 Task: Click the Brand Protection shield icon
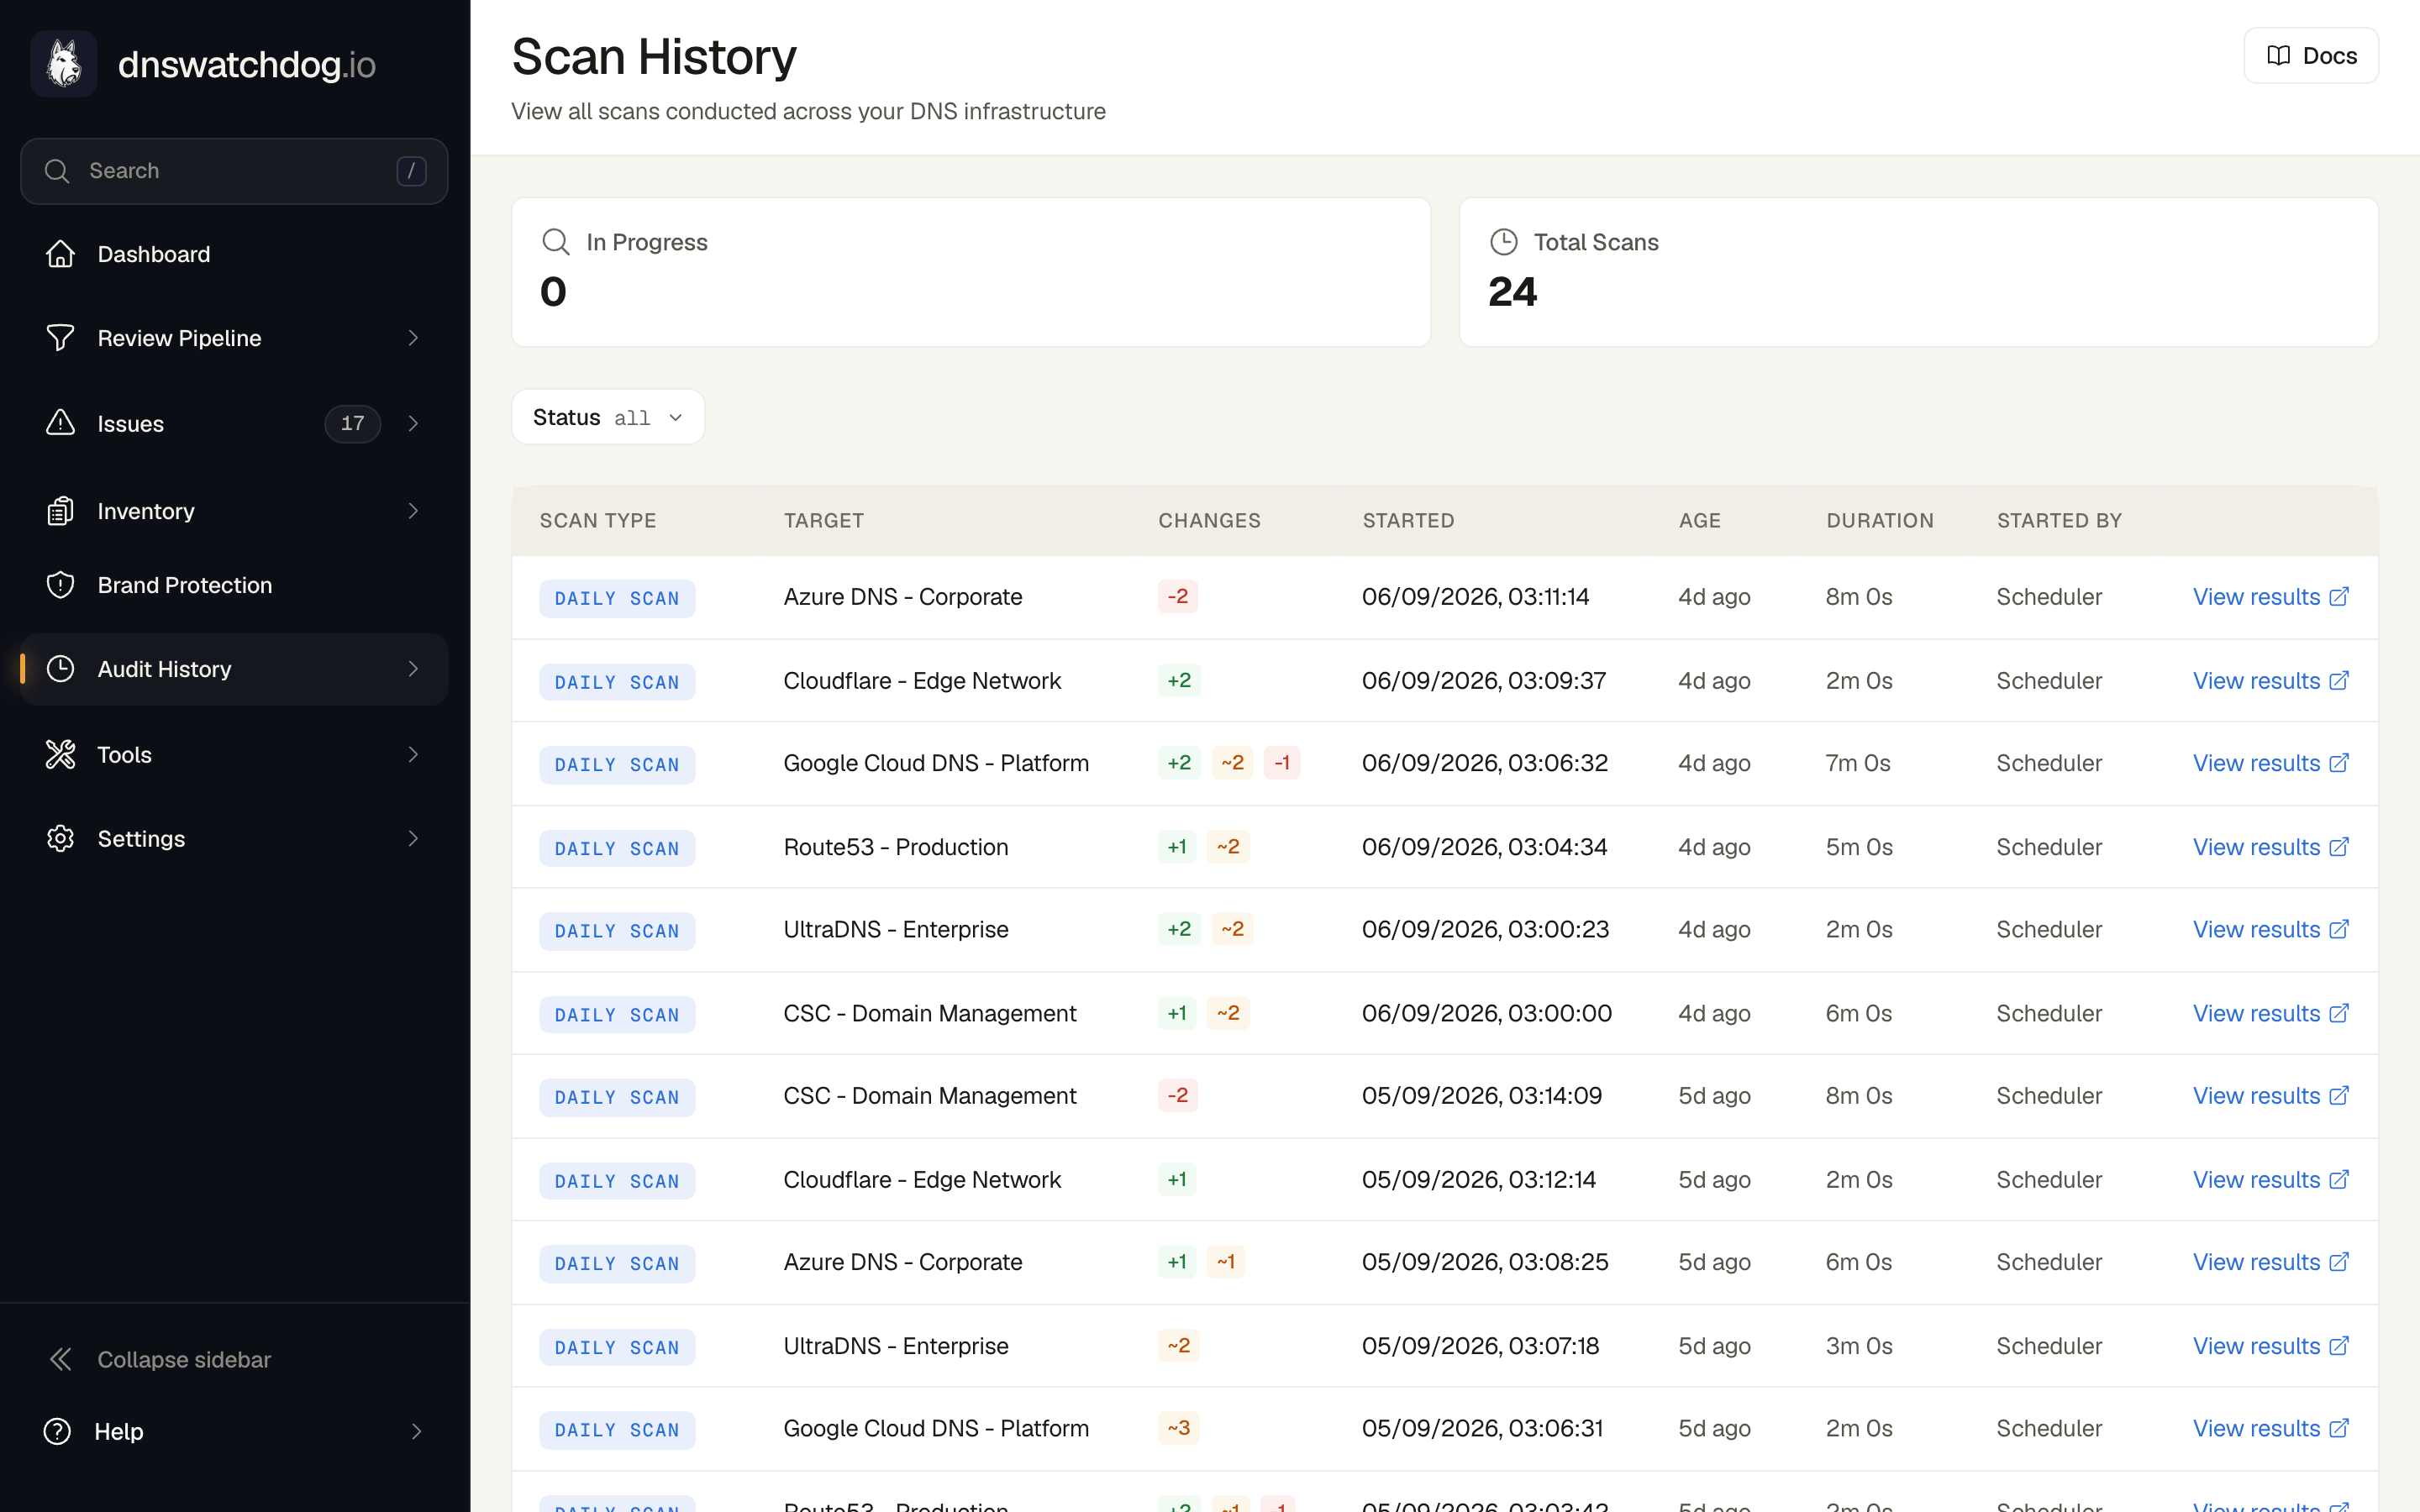tap(60, 585)
